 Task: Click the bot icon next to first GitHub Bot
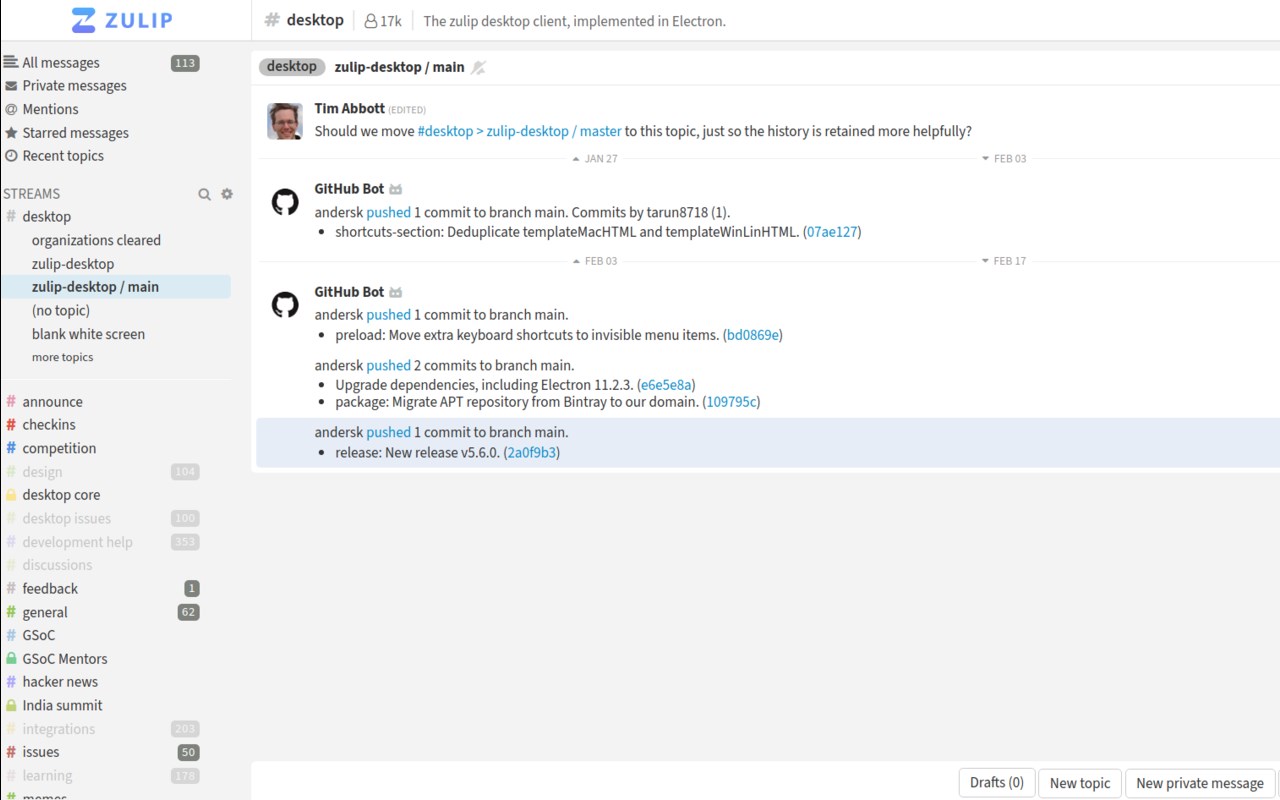click(x=396, y=189)
